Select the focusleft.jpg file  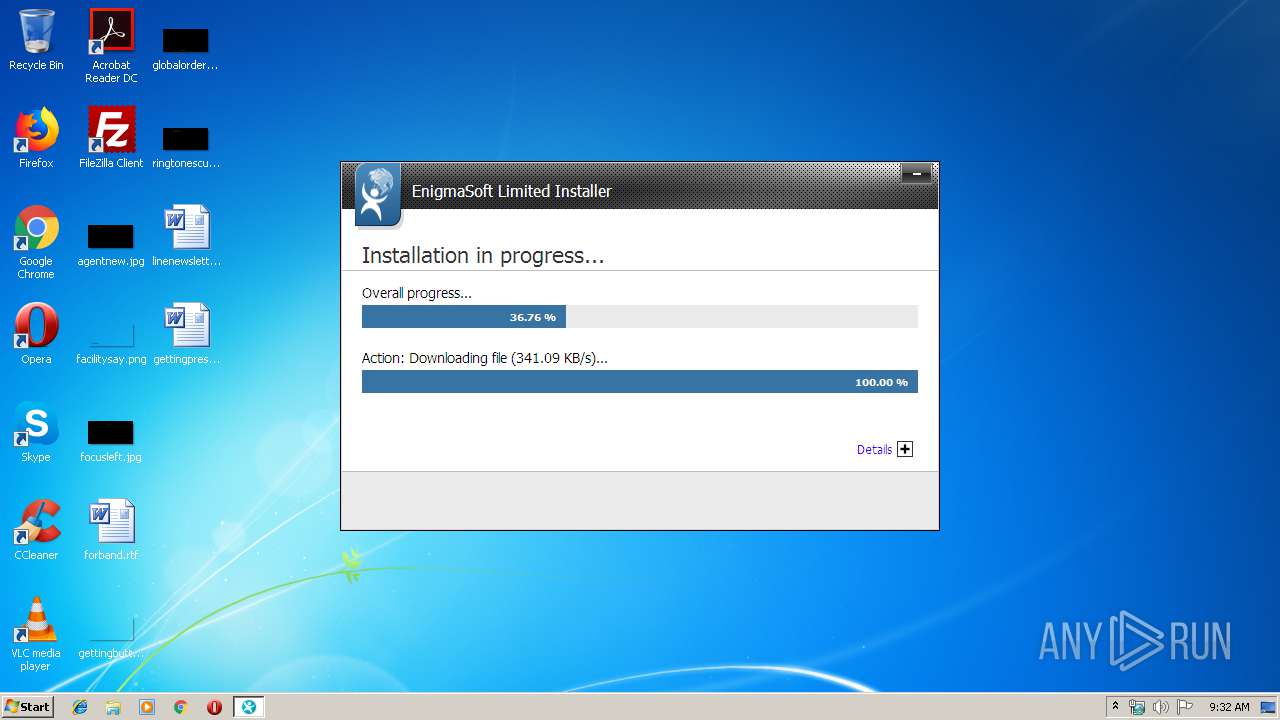tap(111, 440)
